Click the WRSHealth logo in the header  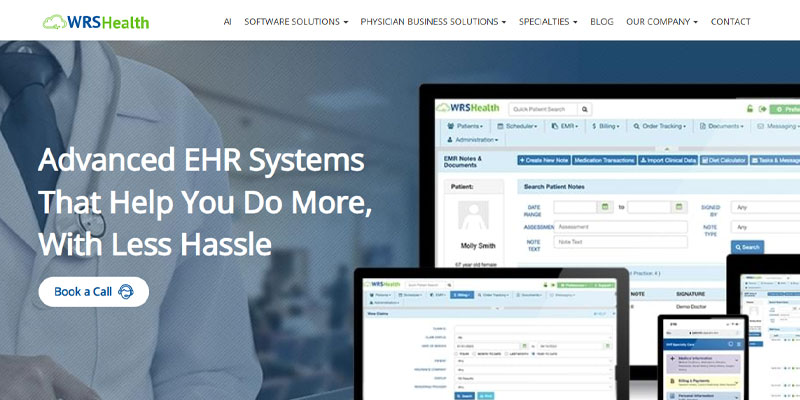pos(96,21)
